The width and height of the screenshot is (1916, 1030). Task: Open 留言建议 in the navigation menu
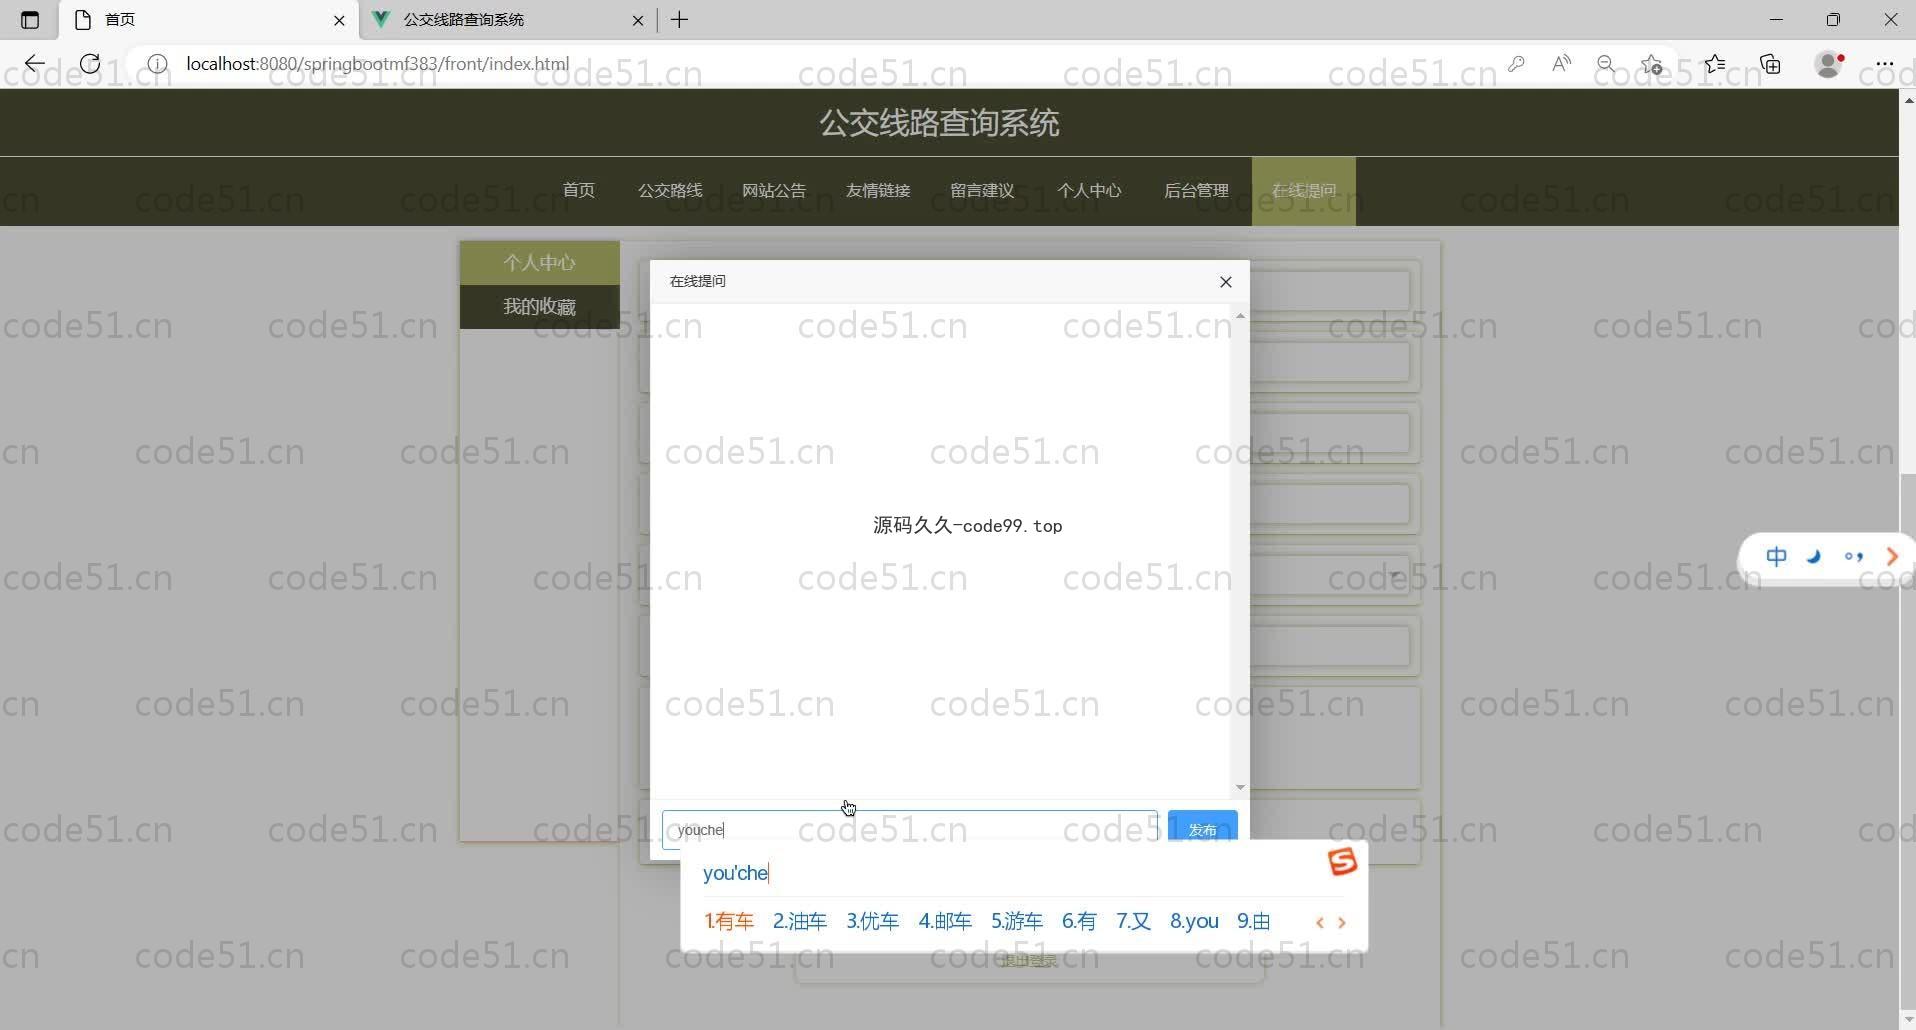click(982, 191)
